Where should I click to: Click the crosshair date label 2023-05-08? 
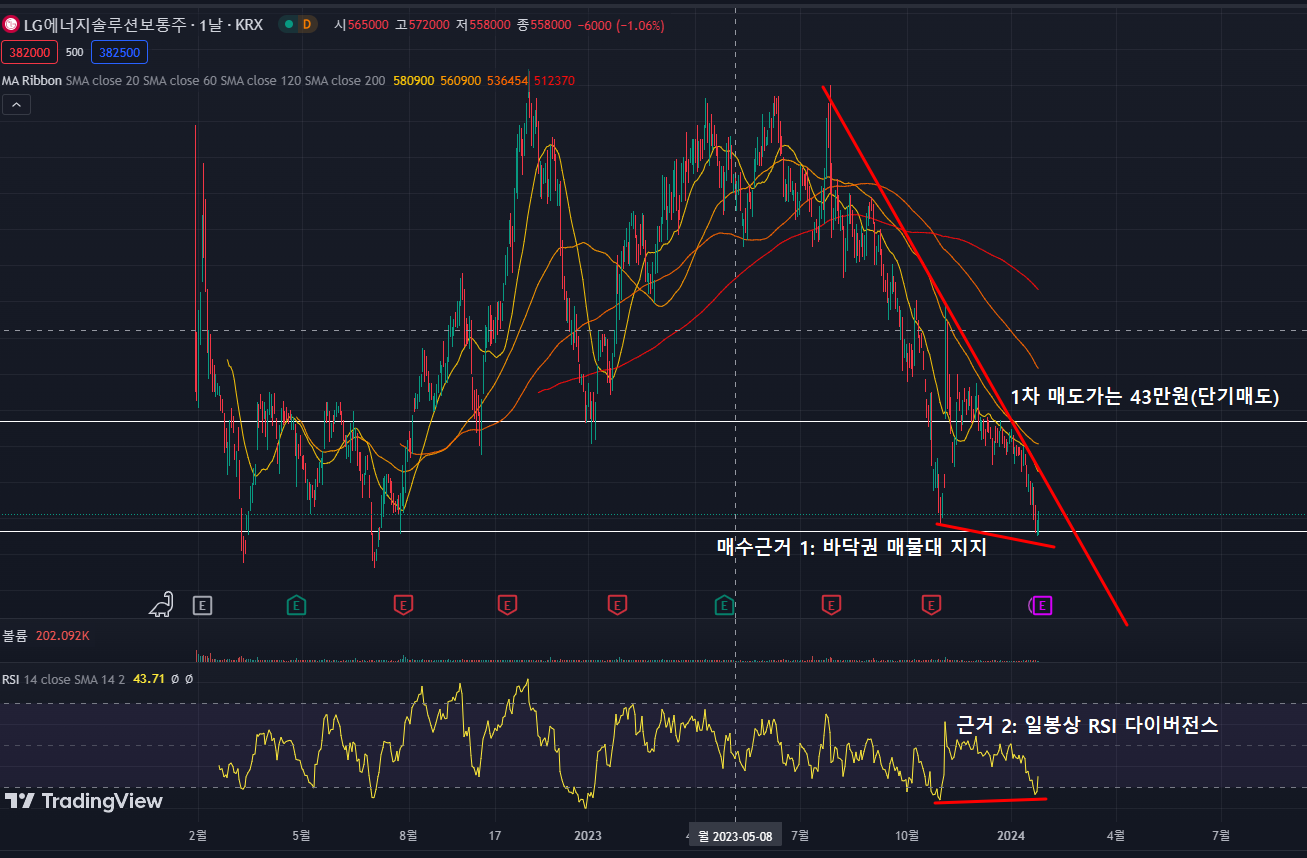[735, 836]
